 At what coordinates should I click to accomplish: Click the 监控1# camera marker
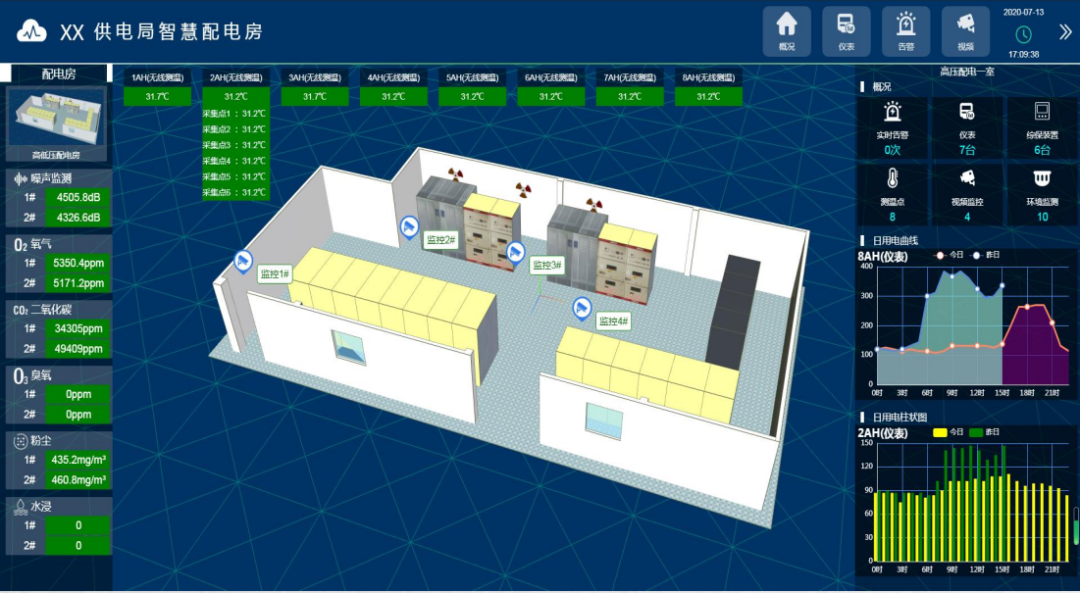coord(242,261)
